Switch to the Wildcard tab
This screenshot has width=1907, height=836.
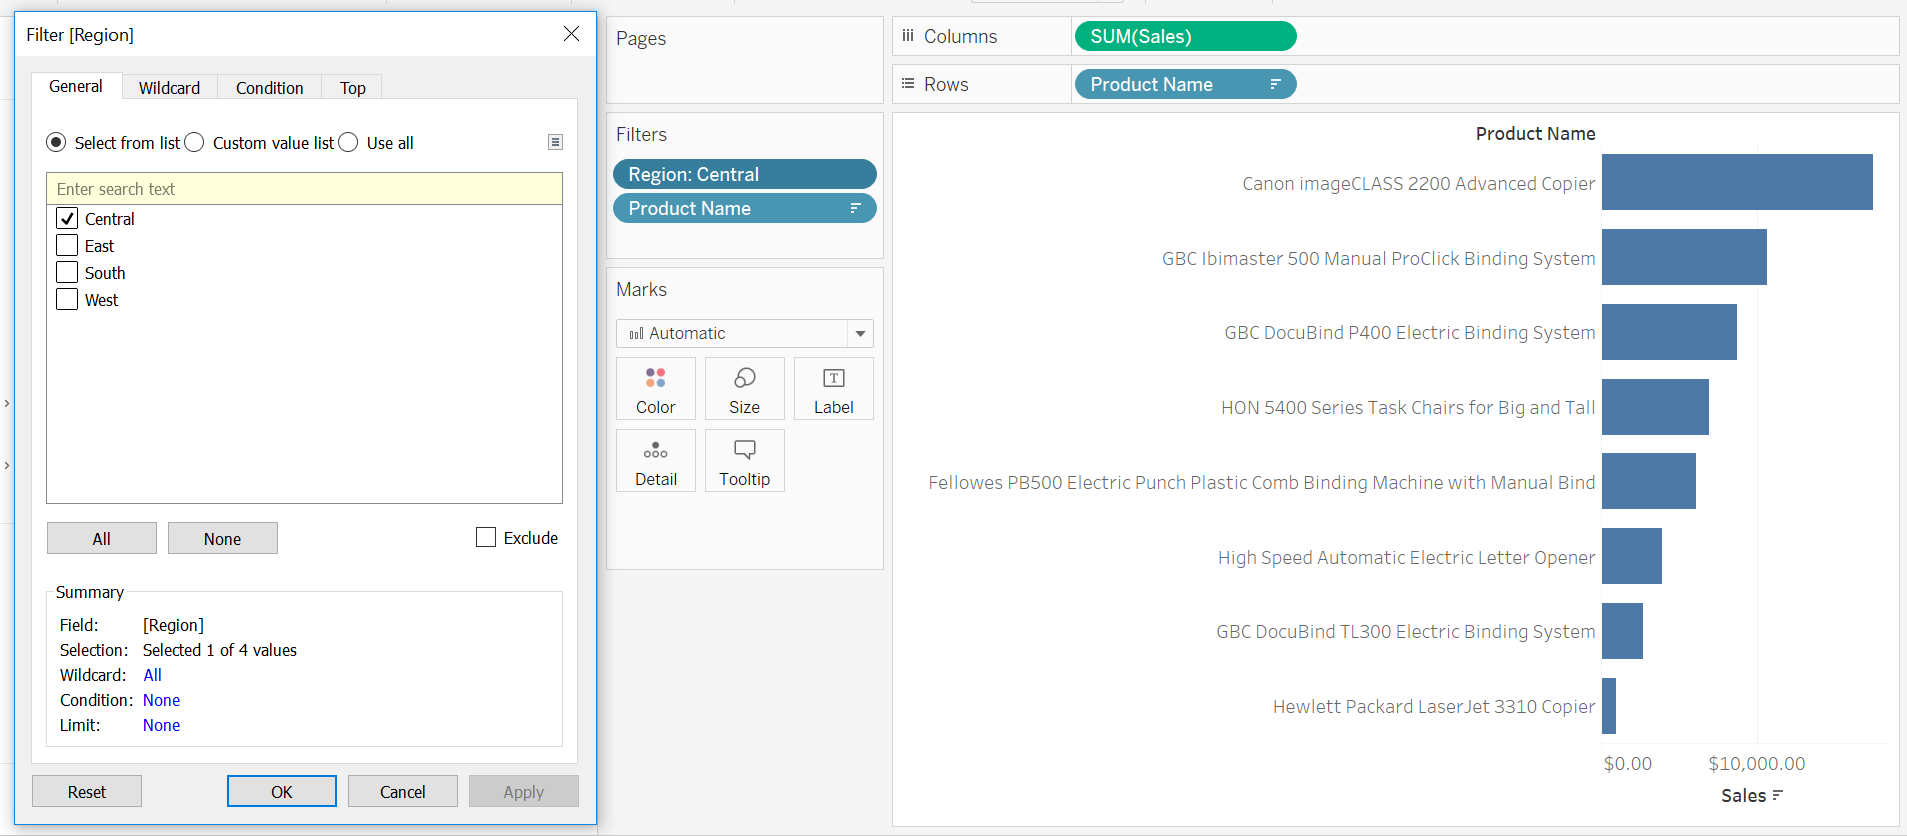coord(170,88)
